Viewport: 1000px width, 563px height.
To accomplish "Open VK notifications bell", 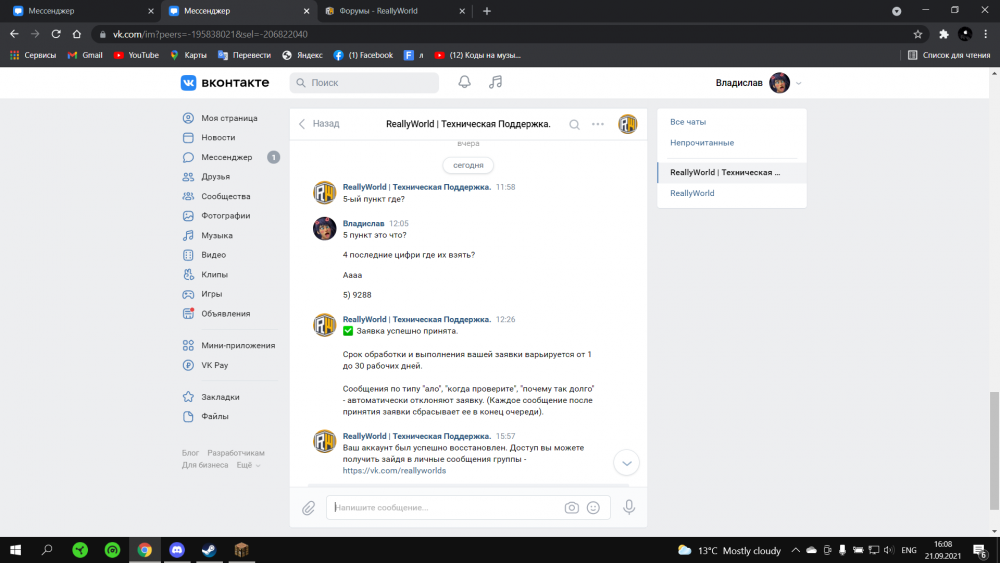I will 464,82.
